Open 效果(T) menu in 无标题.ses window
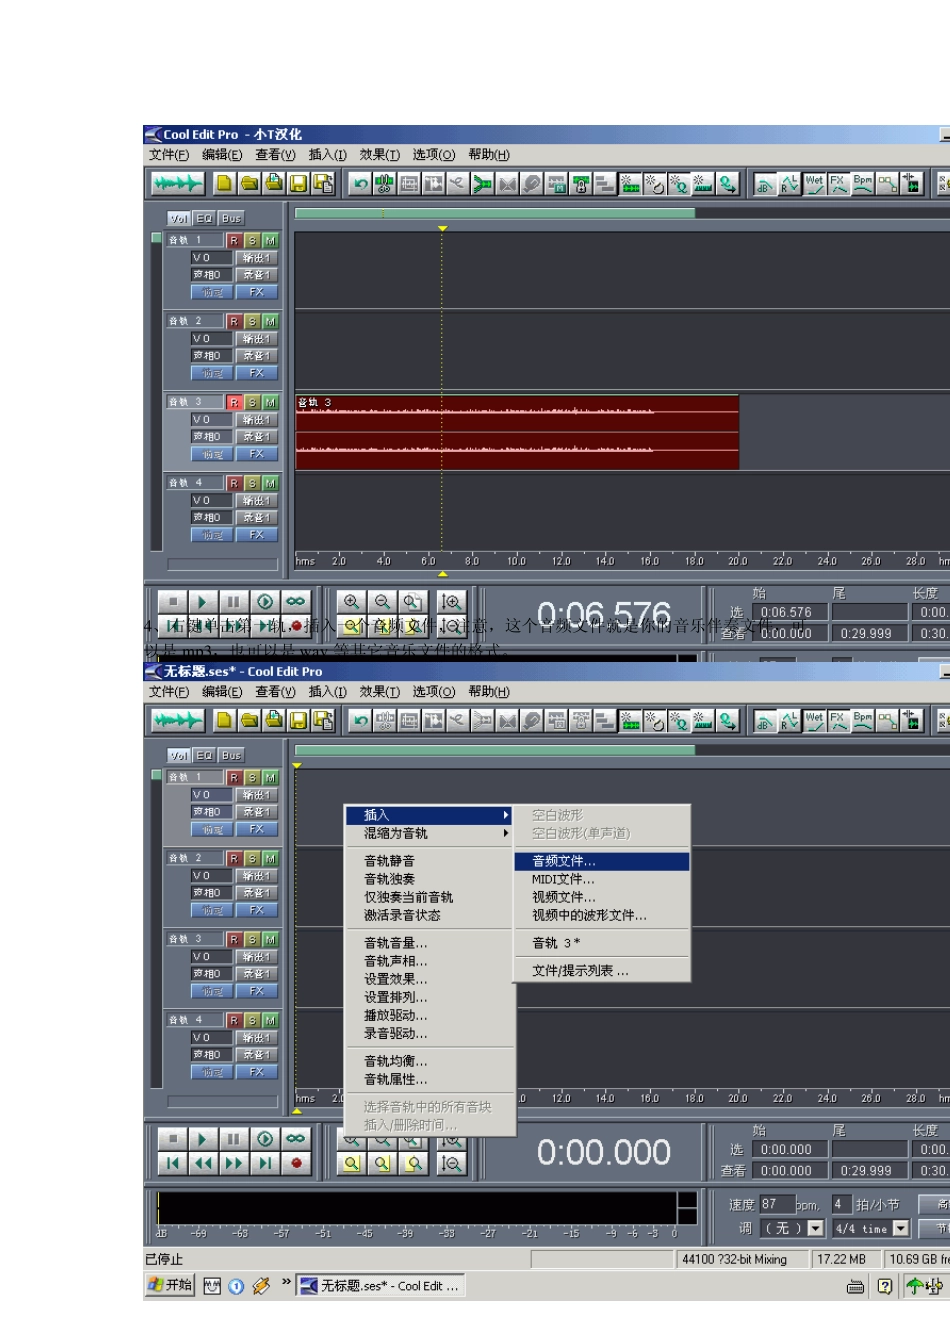This screenshot has height=1344, width=950. [x=380, y=691]
